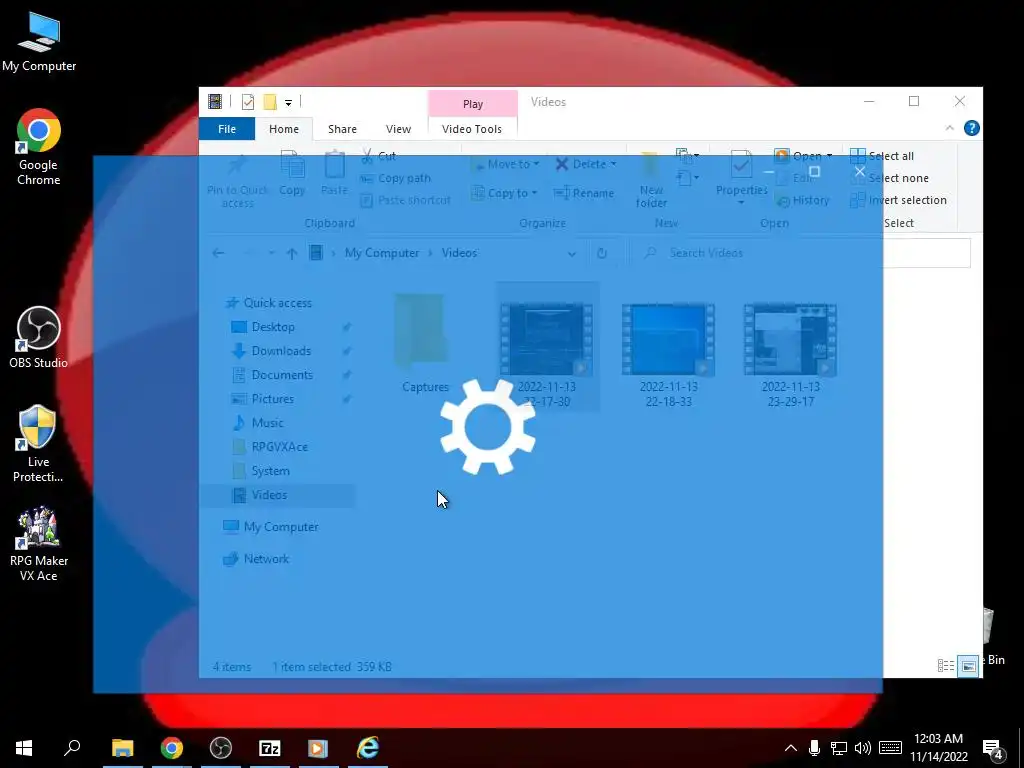
Task: Open RPG Maker VX Ace desktop shortcut
Action: click(x=38, y=543)
